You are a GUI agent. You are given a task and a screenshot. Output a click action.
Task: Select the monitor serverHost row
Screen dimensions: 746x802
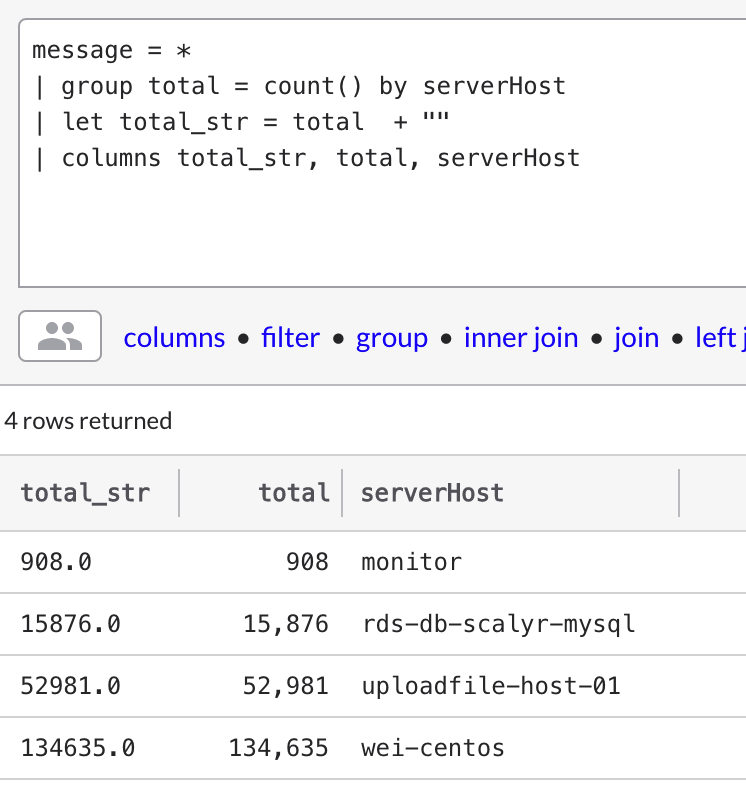click(411, 562)
